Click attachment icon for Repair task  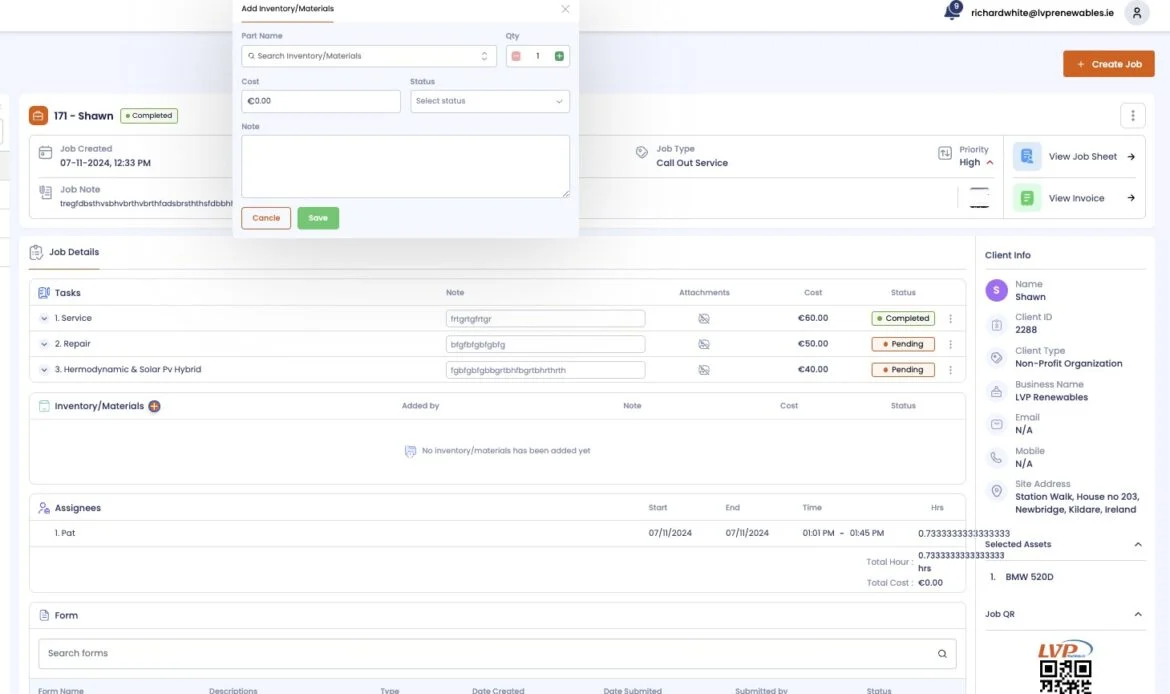pyautogui.click(x=704, y=344)
